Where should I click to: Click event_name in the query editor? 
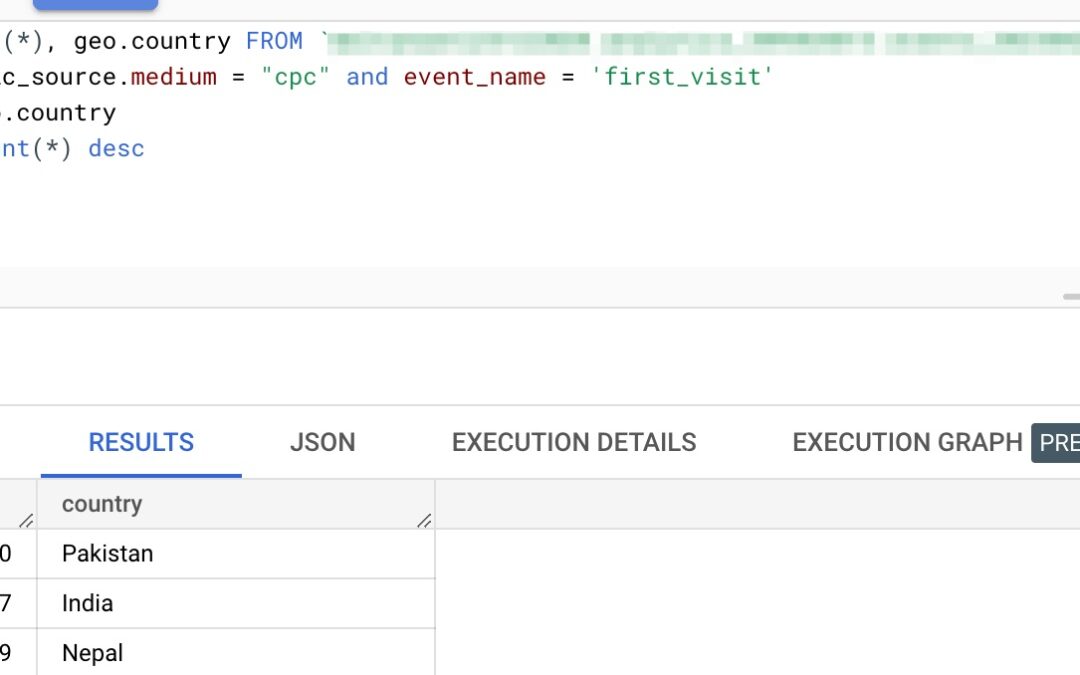point(475,76)
